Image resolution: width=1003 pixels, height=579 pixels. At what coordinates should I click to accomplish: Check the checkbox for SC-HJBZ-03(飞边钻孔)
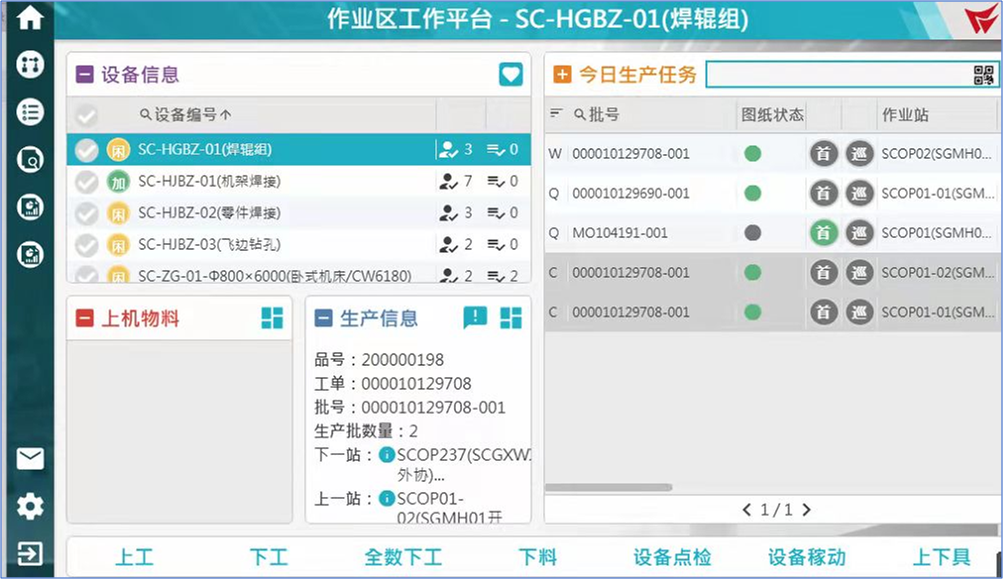85,241
